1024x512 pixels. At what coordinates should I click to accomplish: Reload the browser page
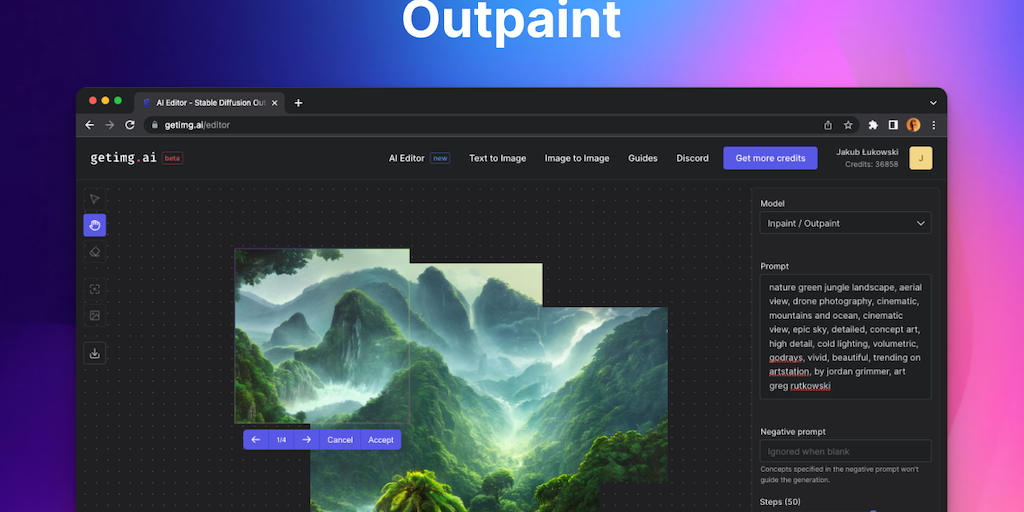point(130,125)
